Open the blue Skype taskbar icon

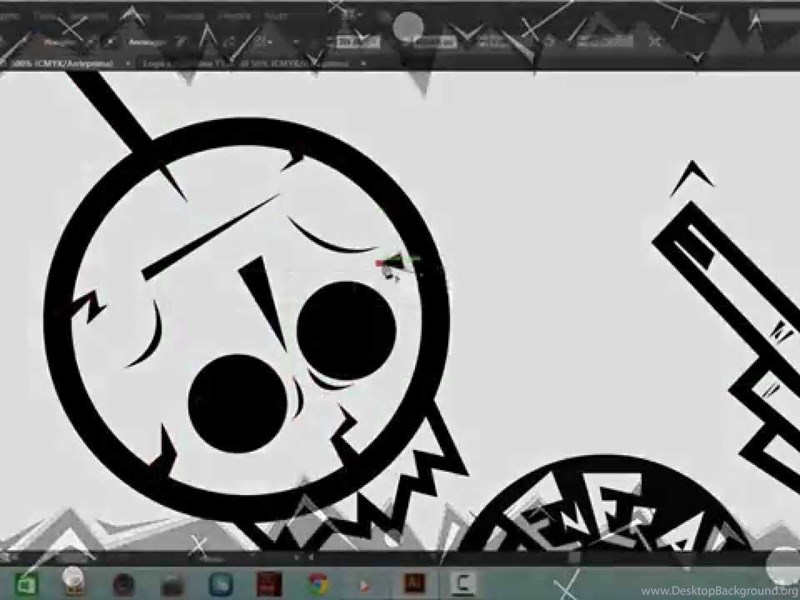point(221,584)
